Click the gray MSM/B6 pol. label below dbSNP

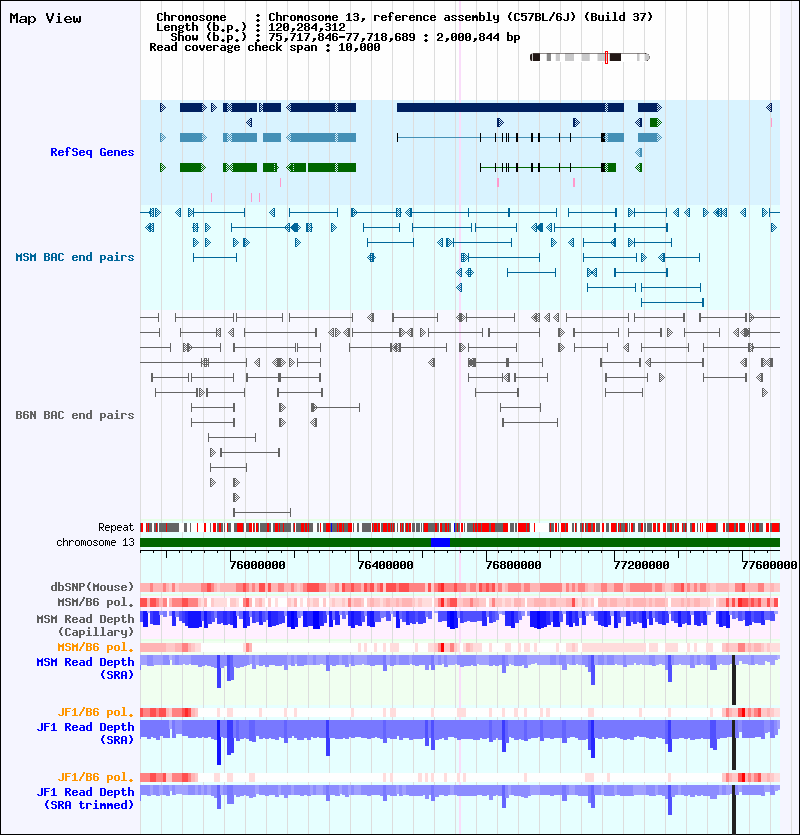click(96, 602)
